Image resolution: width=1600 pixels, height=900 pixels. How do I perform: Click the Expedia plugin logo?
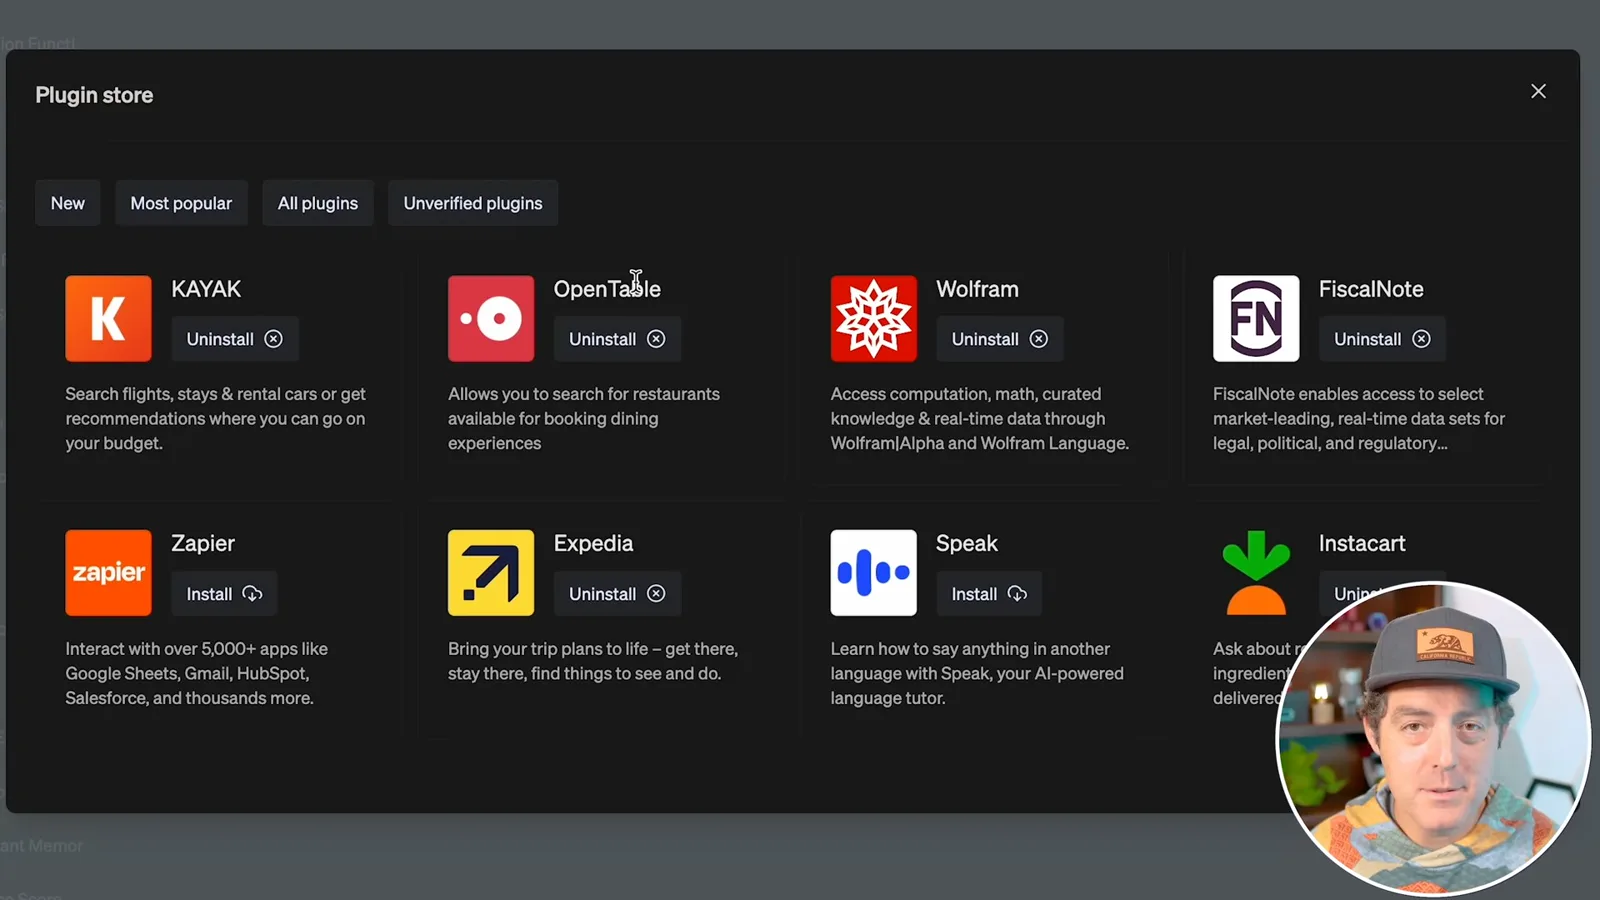coord(491,573)
